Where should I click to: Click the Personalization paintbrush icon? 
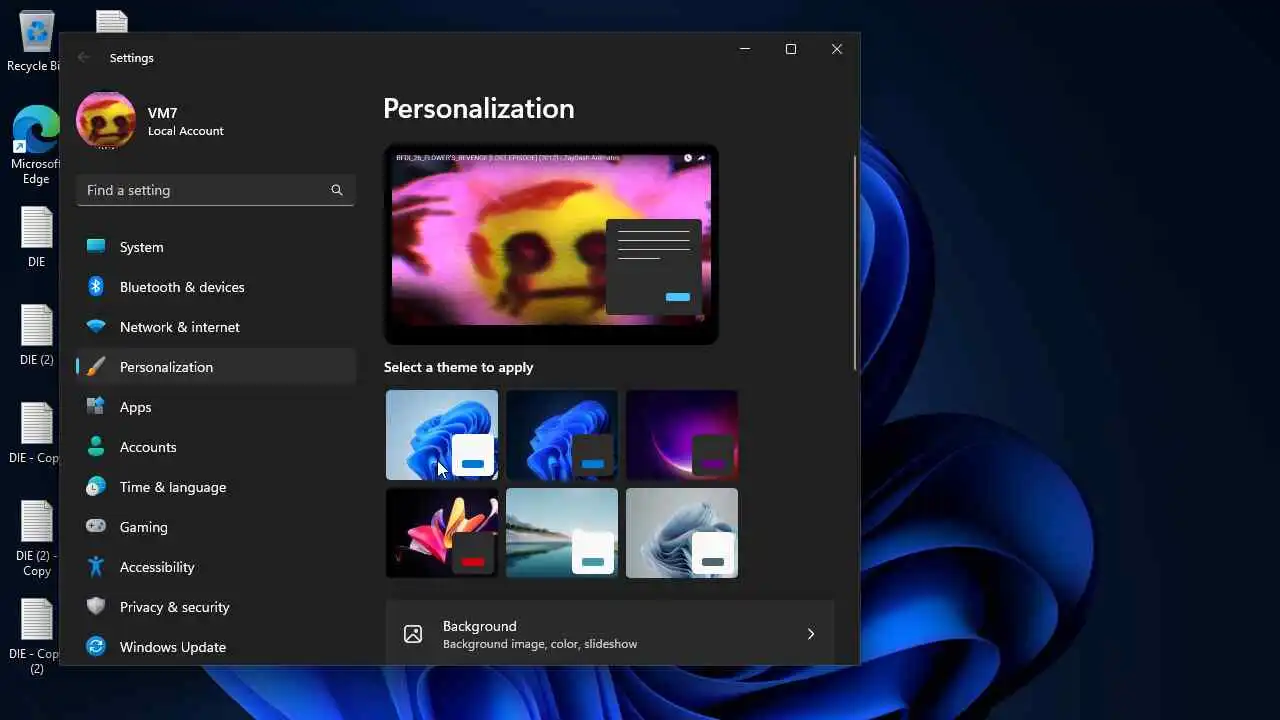coord(96,367)
